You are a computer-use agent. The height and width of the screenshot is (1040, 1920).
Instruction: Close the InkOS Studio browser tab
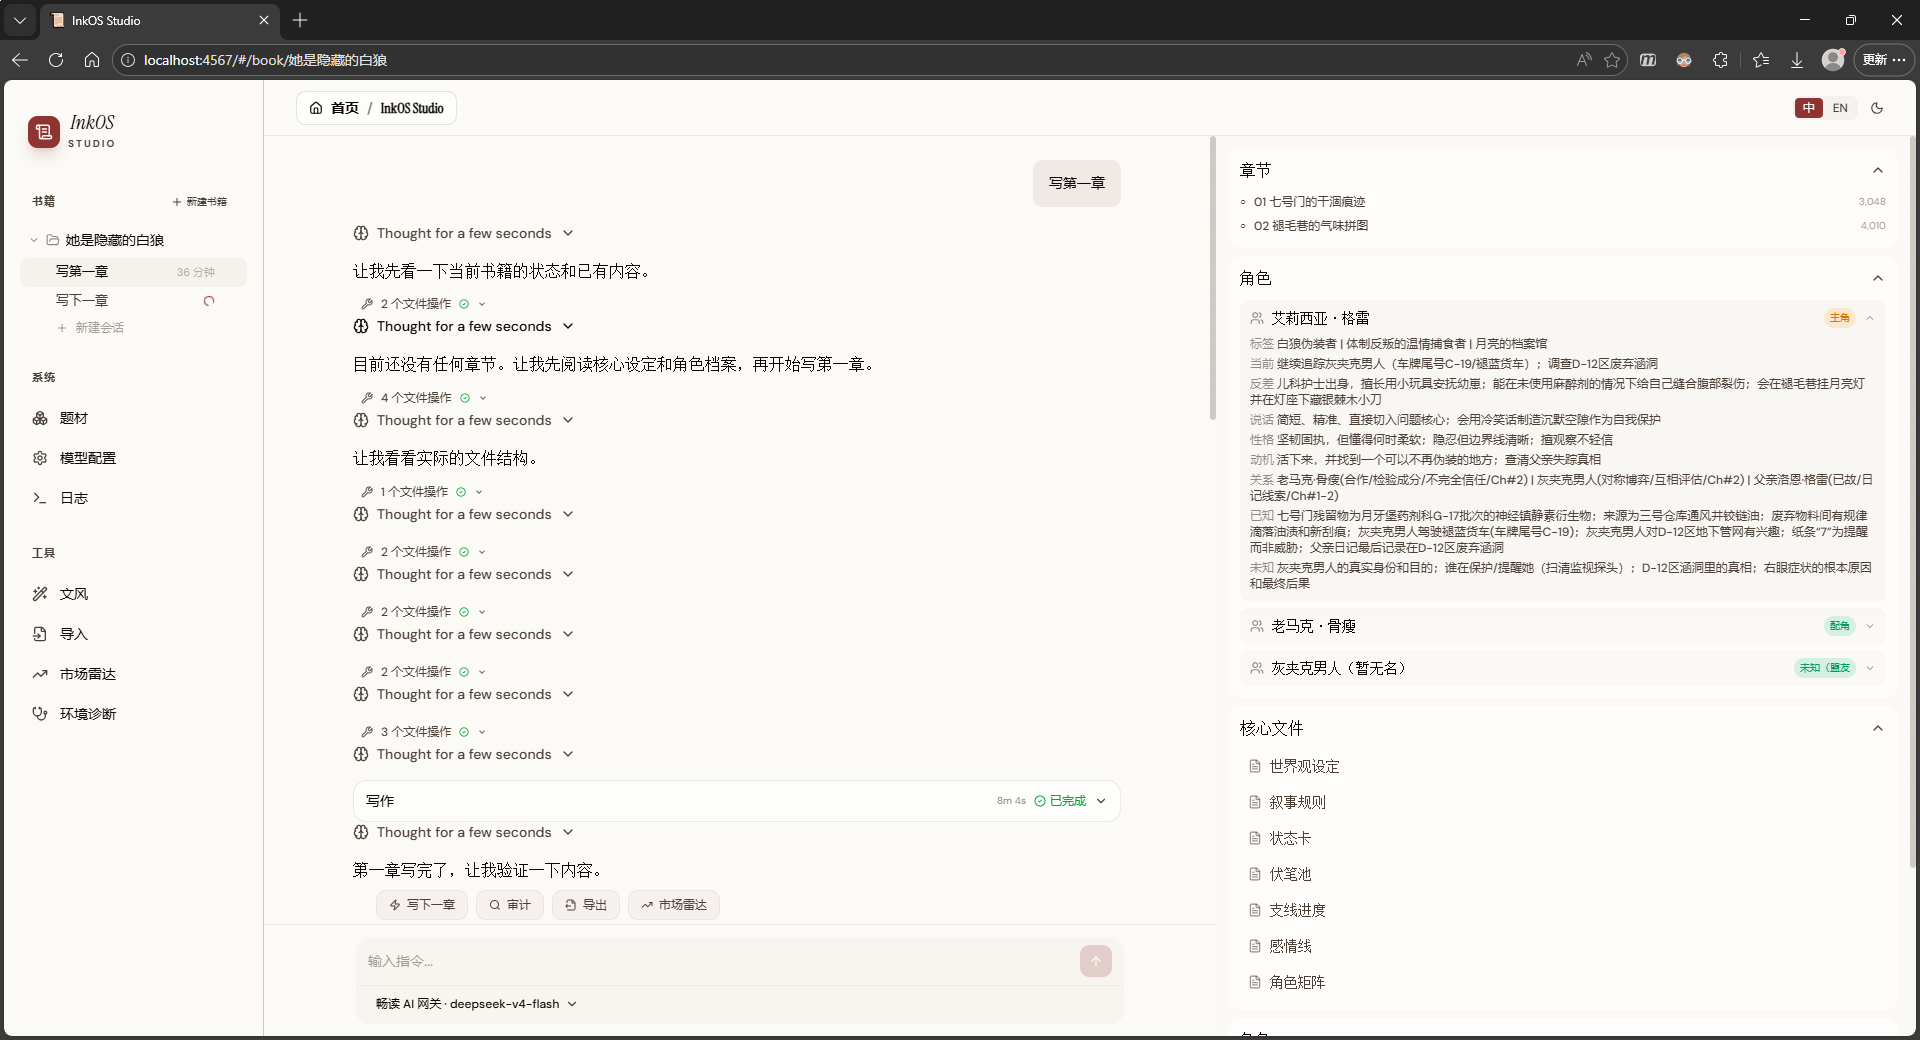(264, 20)
